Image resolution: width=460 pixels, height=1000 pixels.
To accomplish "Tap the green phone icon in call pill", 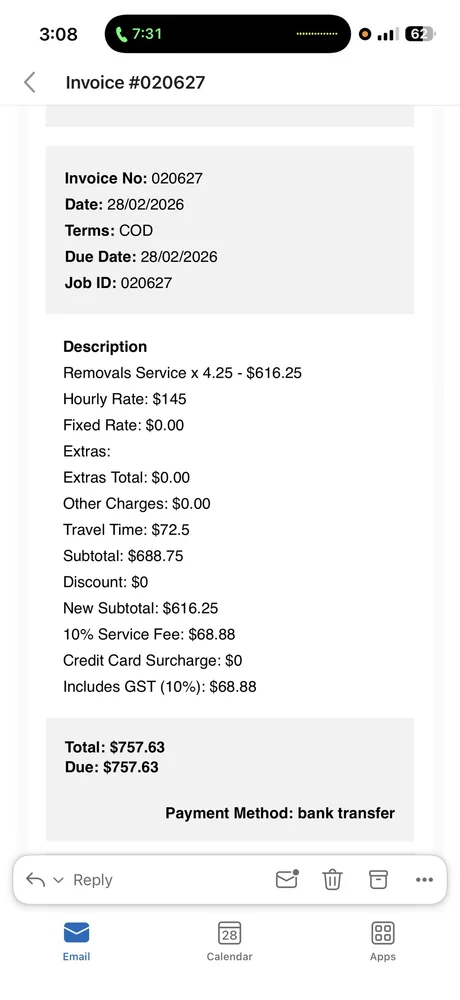I will click(x=121, y=34).
